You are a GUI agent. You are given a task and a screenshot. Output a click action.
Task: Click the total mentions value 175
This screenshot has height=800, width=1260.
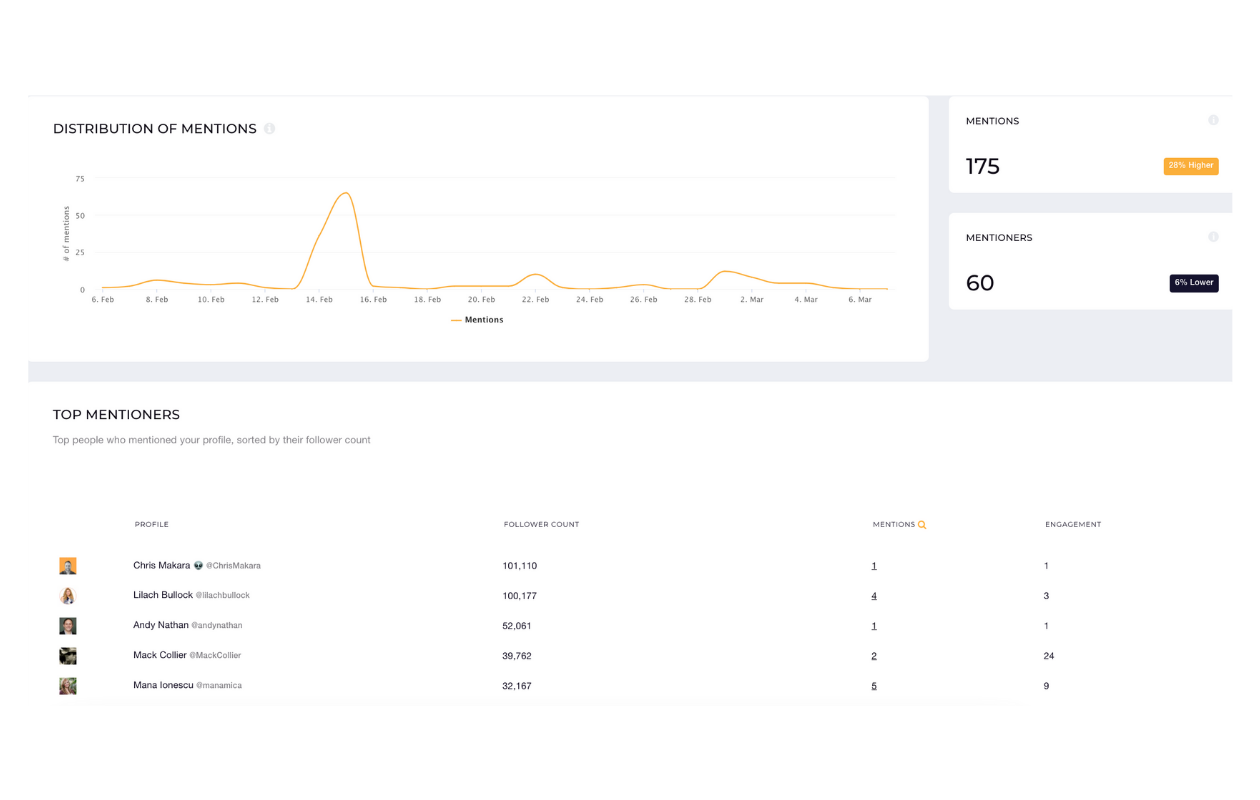[x=983, y=166]
